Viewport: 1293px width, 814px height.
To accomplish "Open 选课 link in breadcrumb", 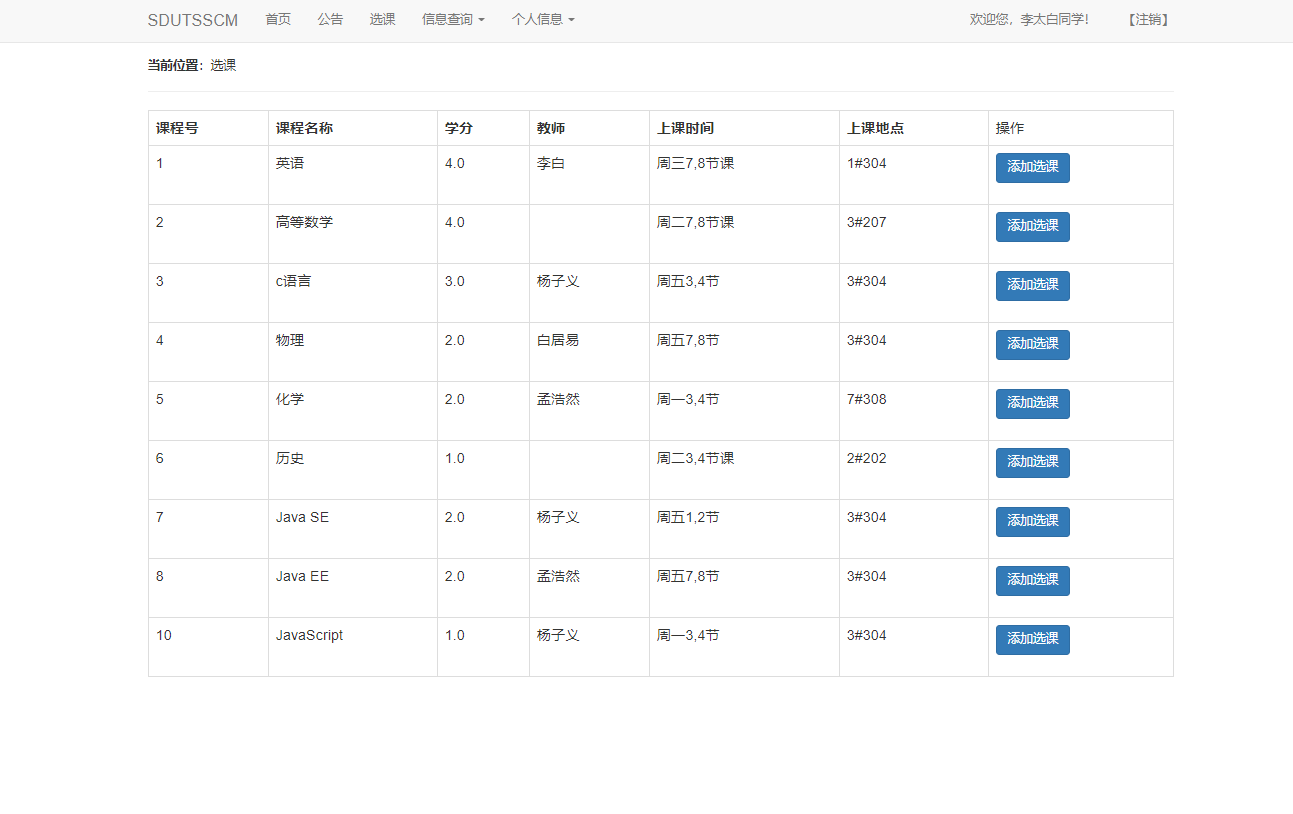I will pyautogui.click(x=223, y=65).
